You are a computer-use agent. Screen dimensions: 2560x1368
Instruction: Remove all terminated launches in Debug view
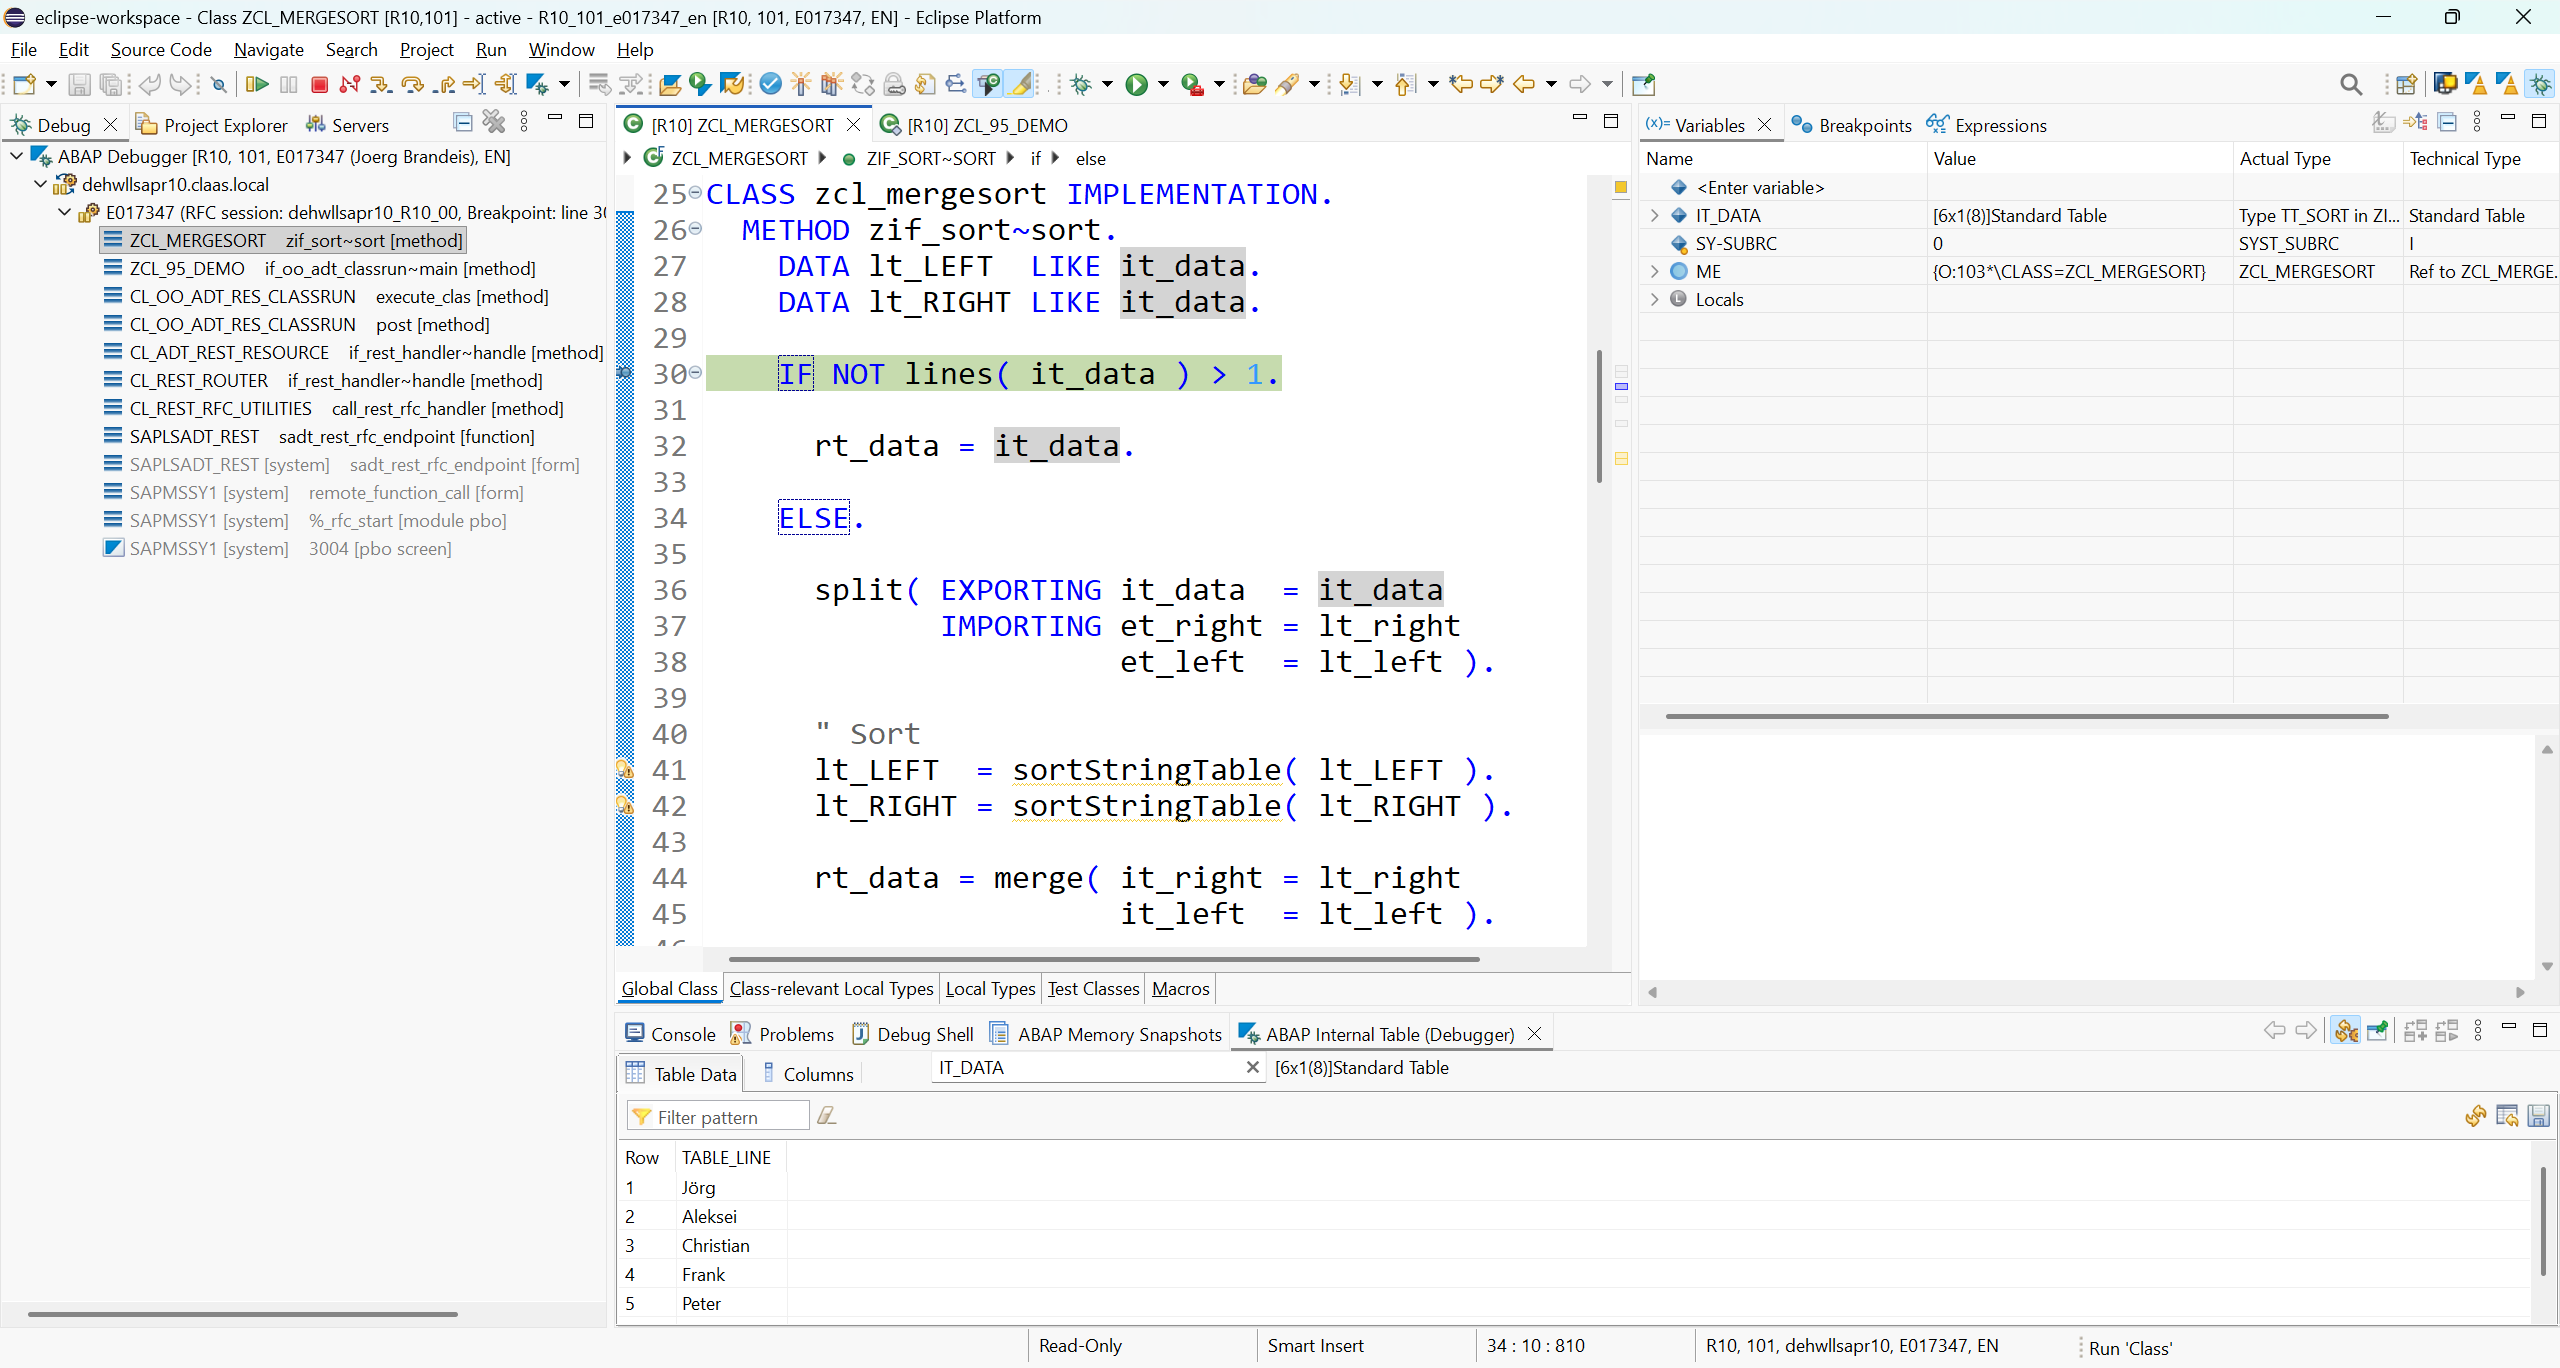tap(494, 122)
